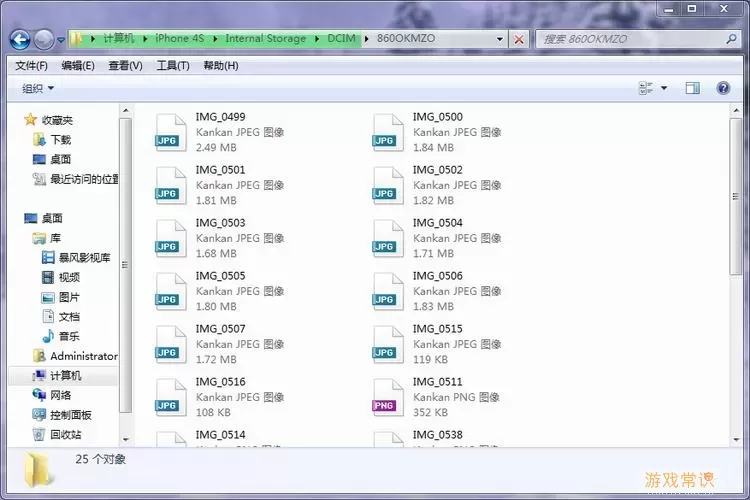Open help with the question mark icon
Screen dimensions: 750x500
(x=723, y=88)
